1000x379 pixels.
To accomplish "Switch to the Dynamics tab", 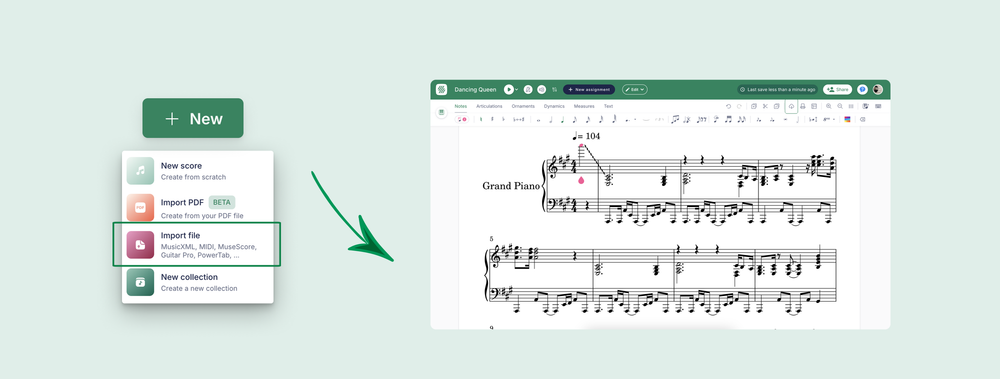I will (x=554, y=106).
